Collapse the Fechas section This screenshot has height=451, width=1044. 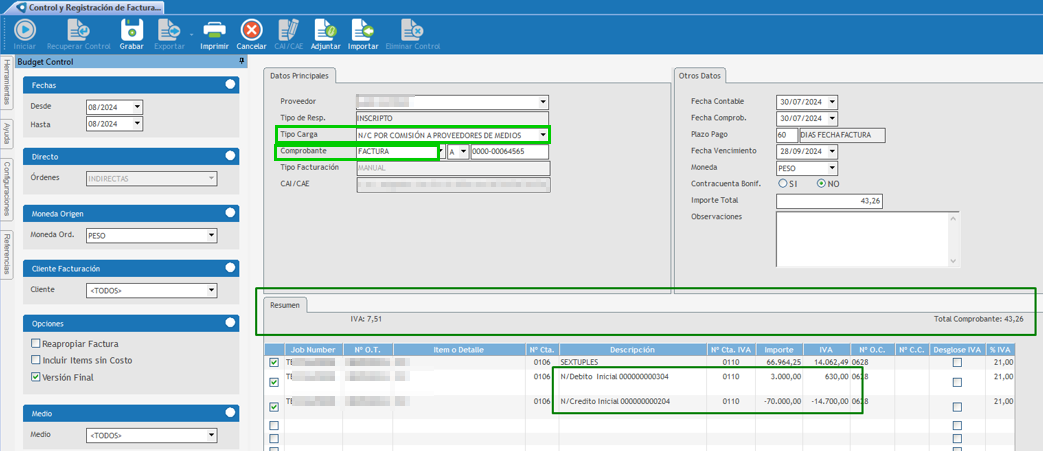[x=230, y=85]
